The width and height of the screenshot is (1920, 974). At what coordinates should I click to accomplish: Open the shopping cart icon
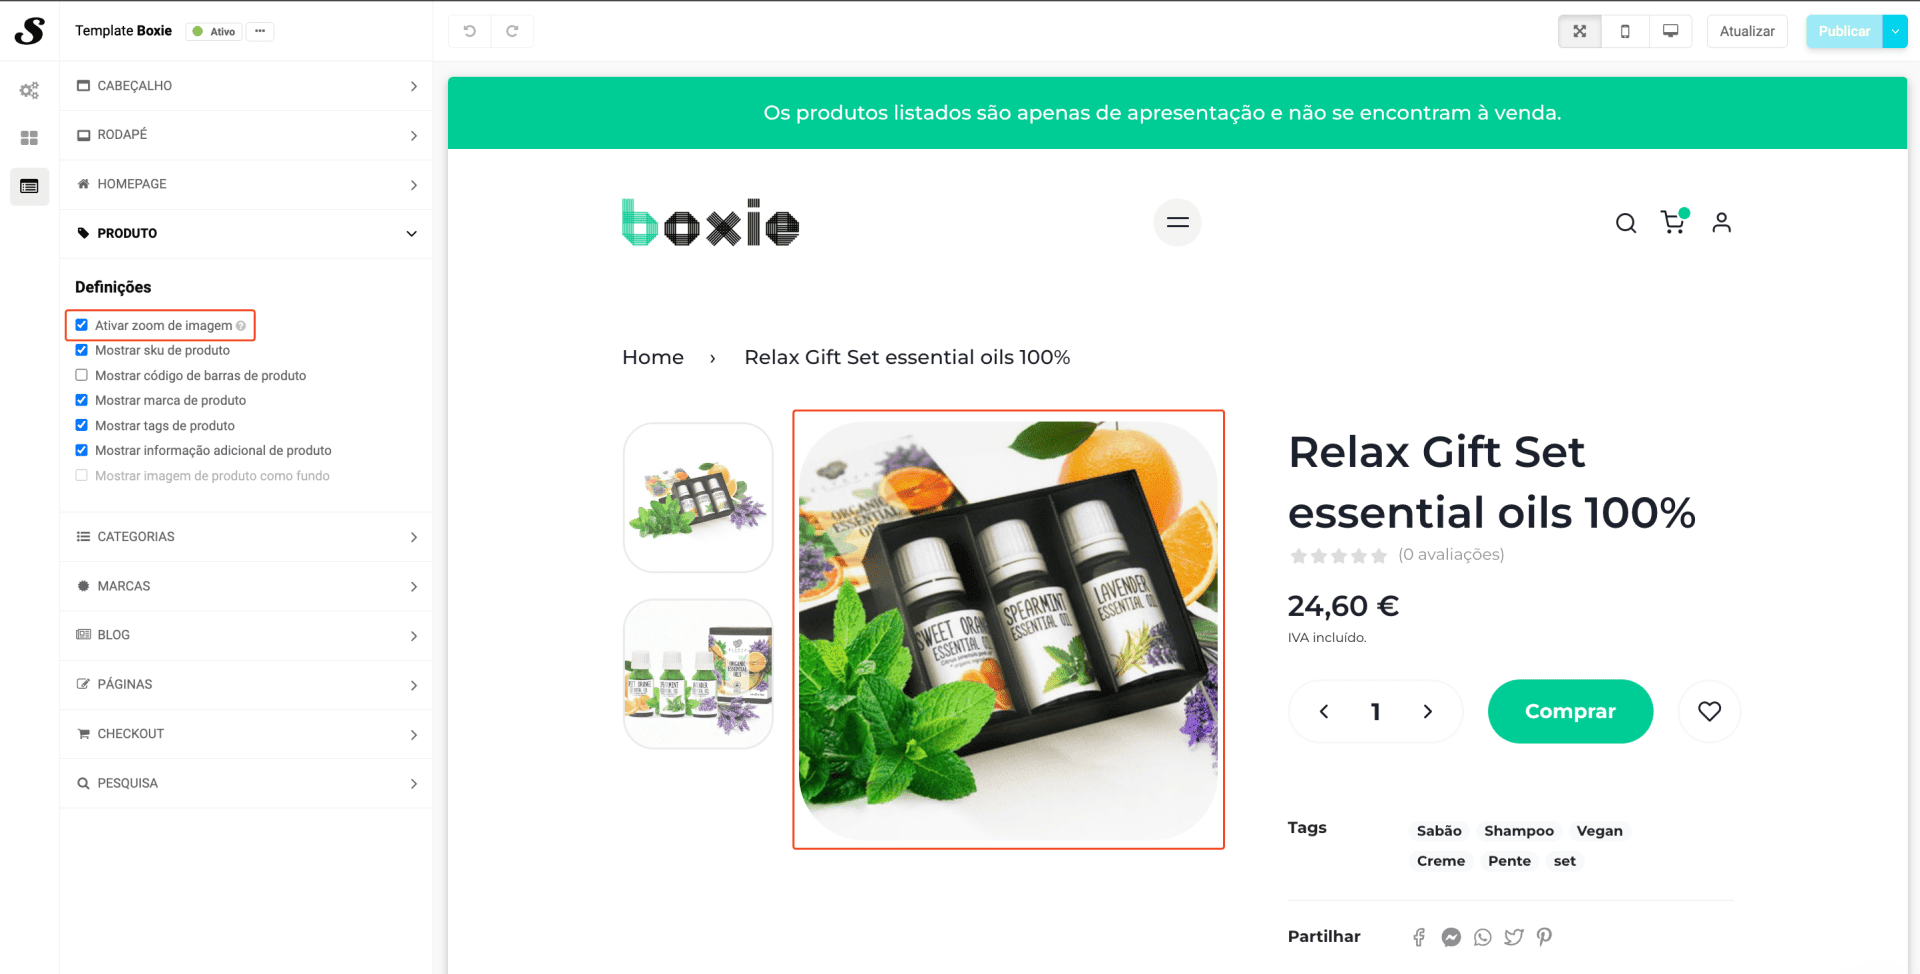(x=1673, y=222)
